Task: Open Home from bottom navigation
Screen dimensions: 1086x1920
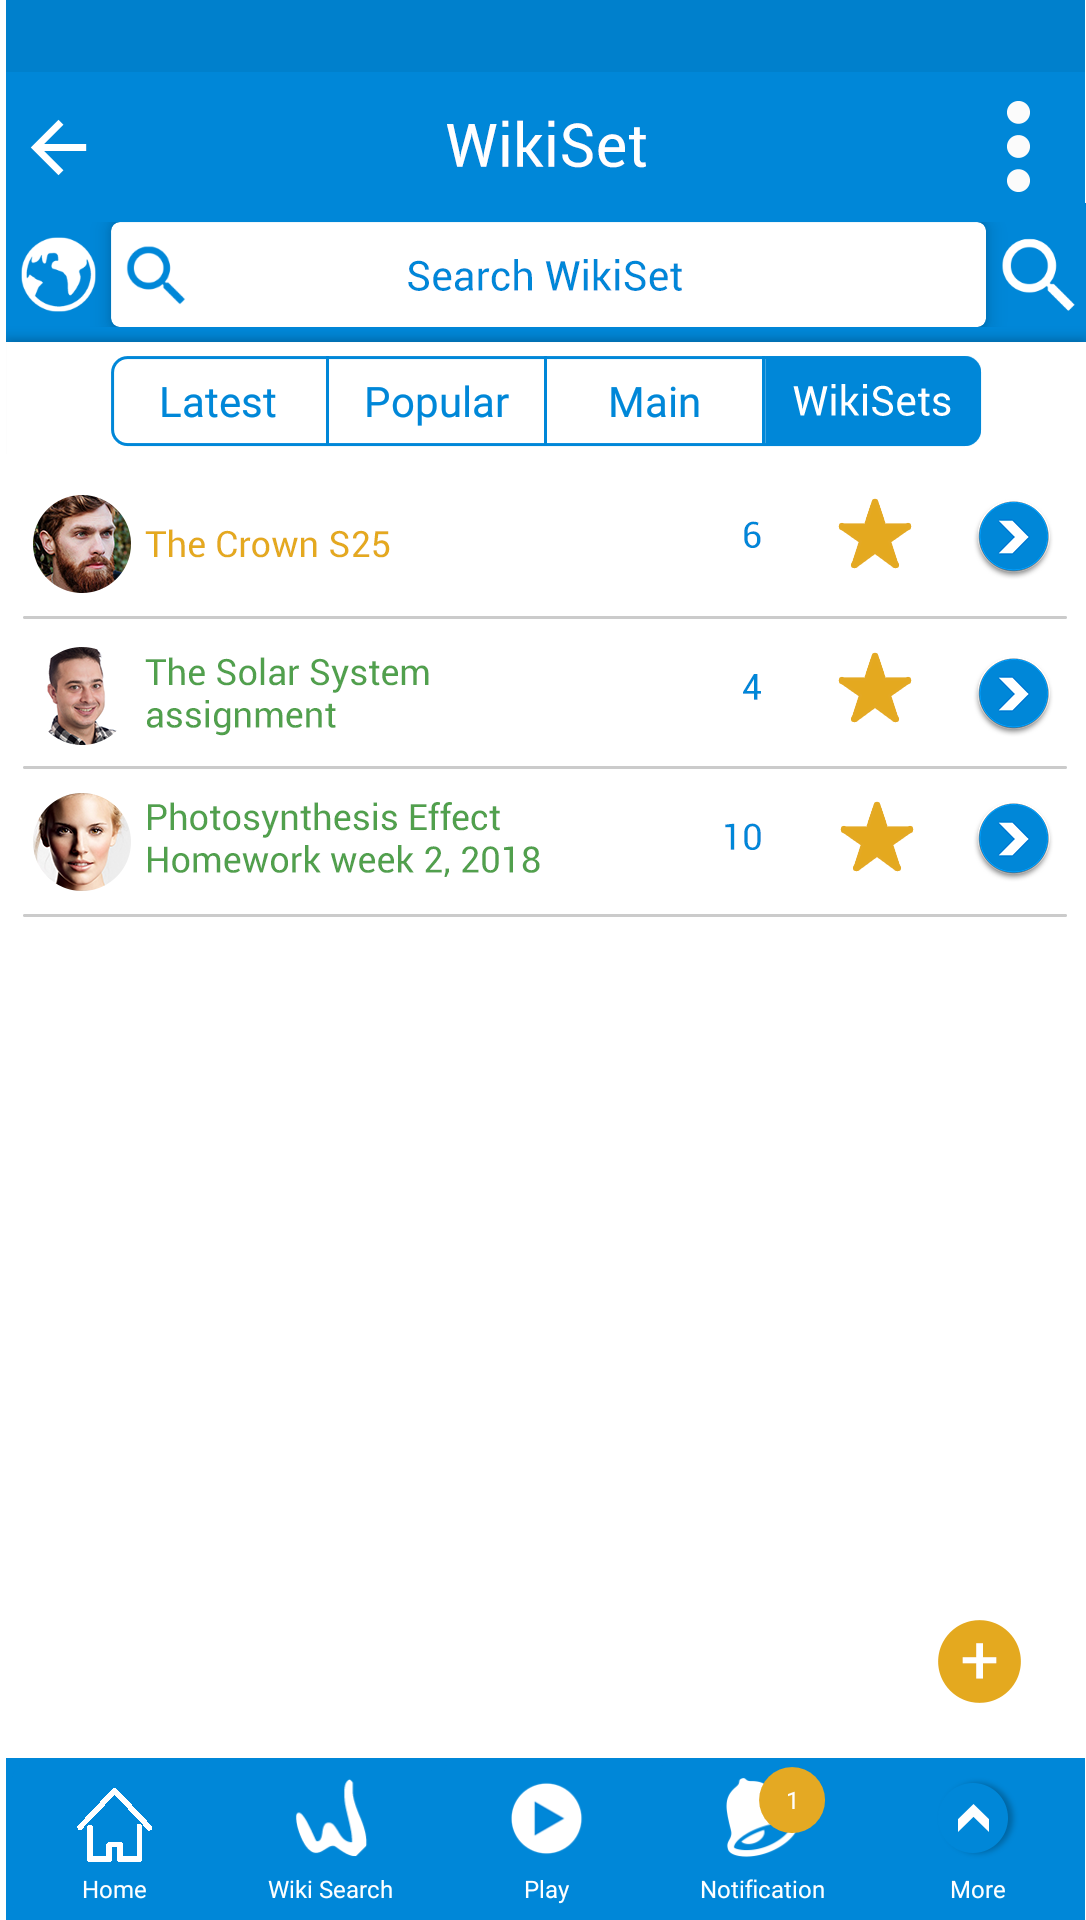Action: click(114, 1843)
